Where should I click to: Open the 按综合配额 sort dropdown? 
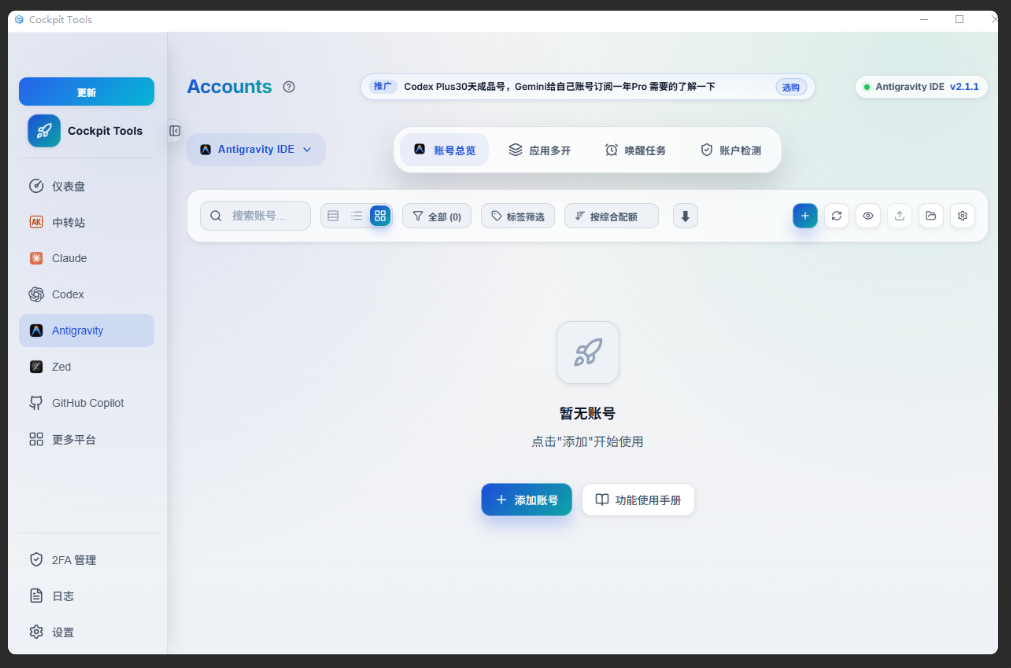pyautogui.click(x=611, y=216)
